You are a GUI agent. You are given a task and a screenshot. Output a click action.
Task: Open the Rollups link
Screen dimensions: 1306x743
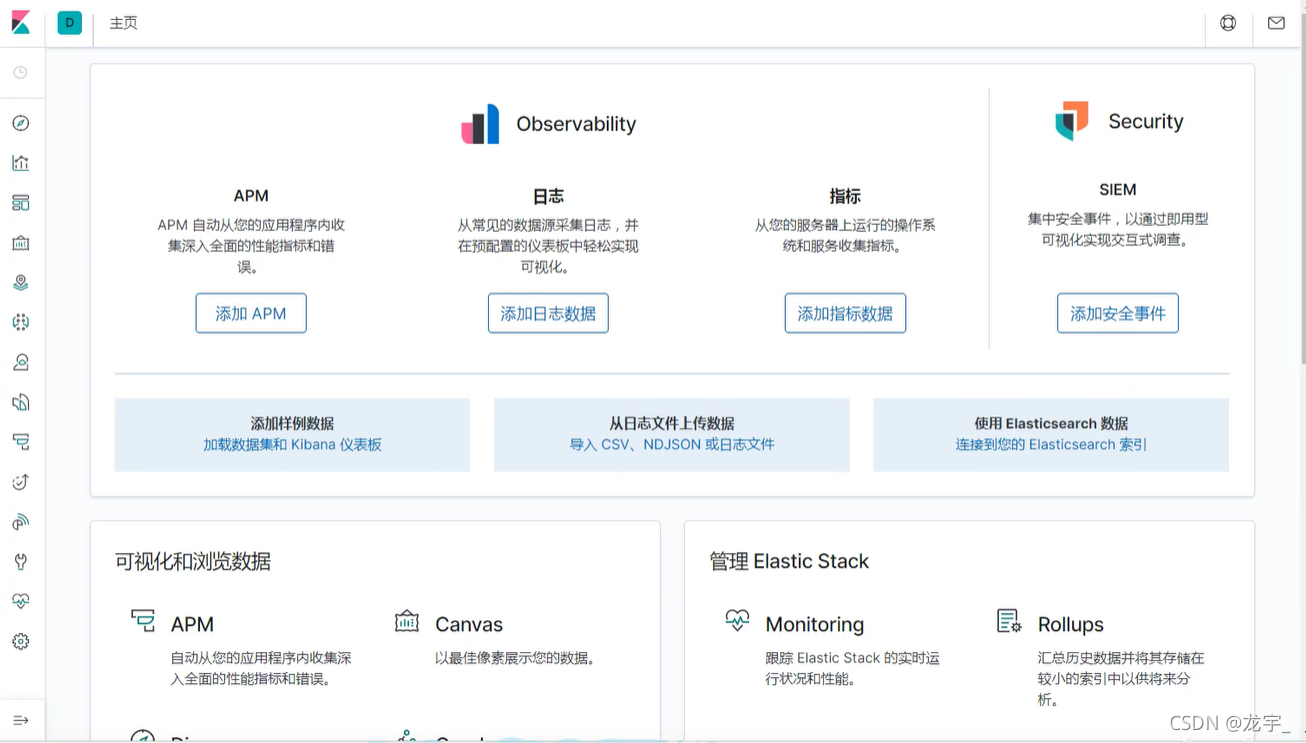(x=1071, y=624)
